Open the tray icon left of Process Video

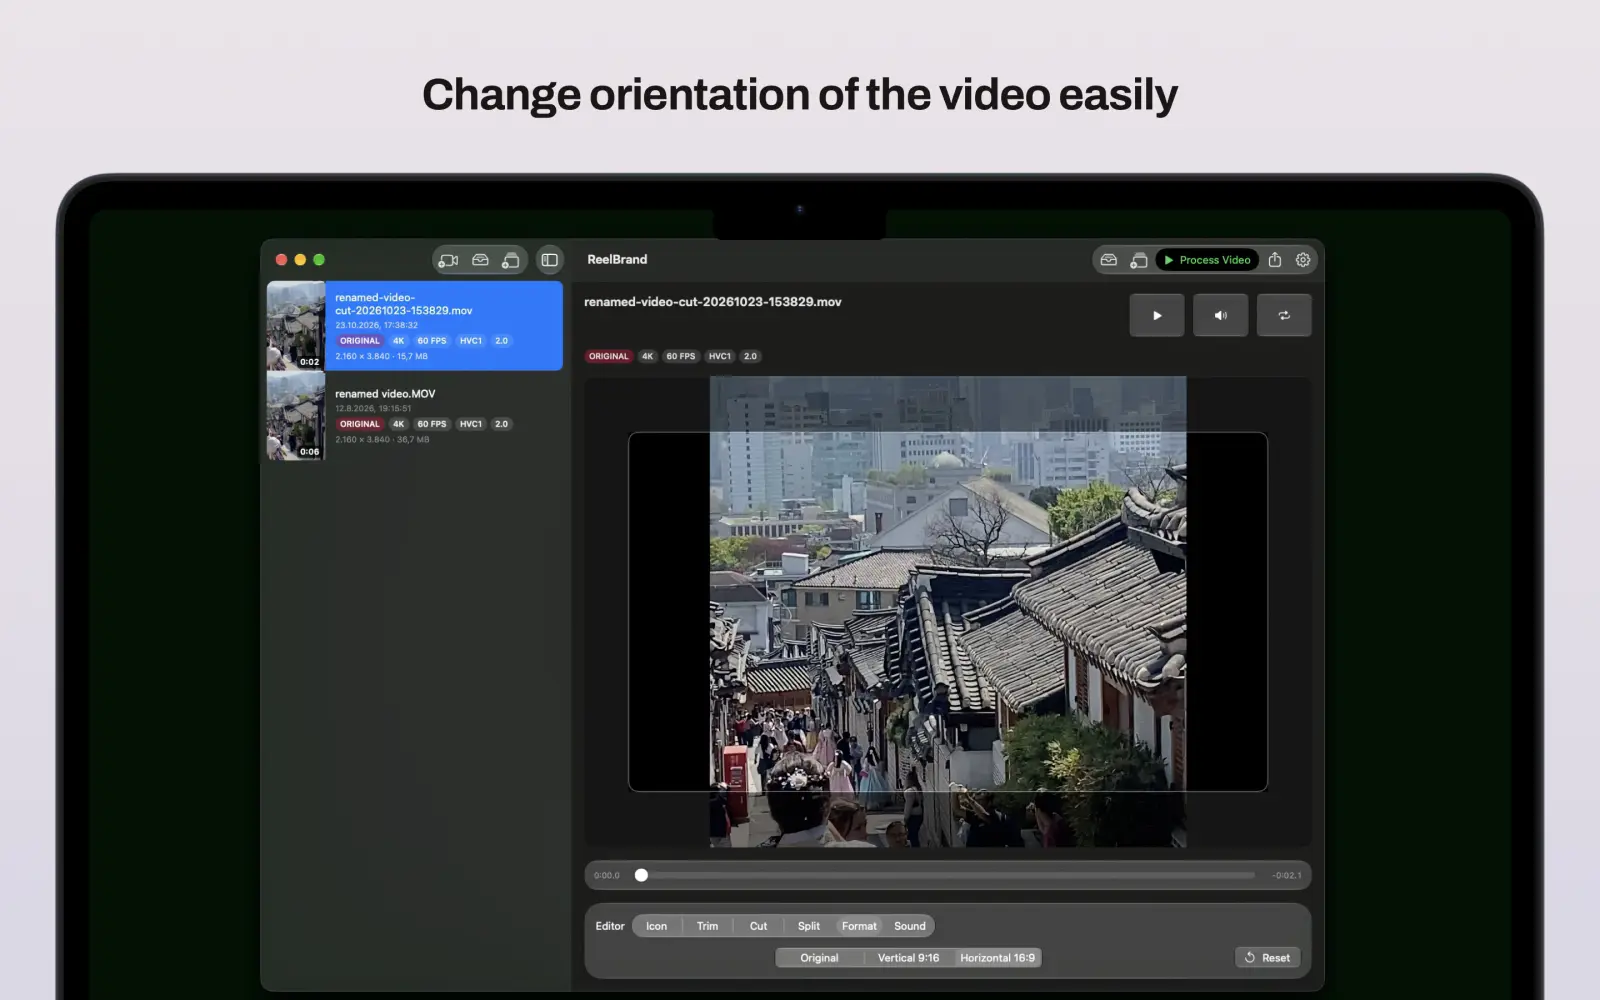click(x=1109, y=260)
